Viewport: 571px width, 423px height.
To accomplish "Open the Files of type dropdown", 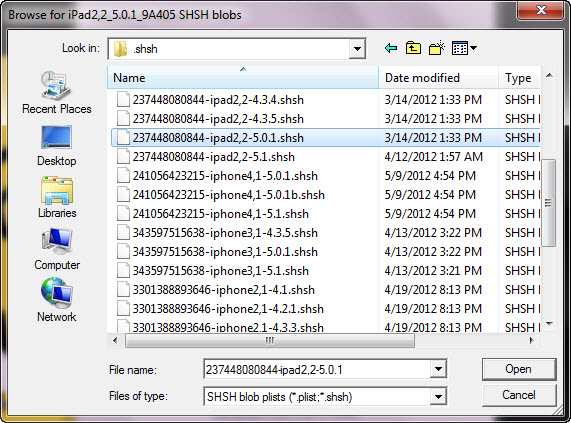I will pos(438,396).
